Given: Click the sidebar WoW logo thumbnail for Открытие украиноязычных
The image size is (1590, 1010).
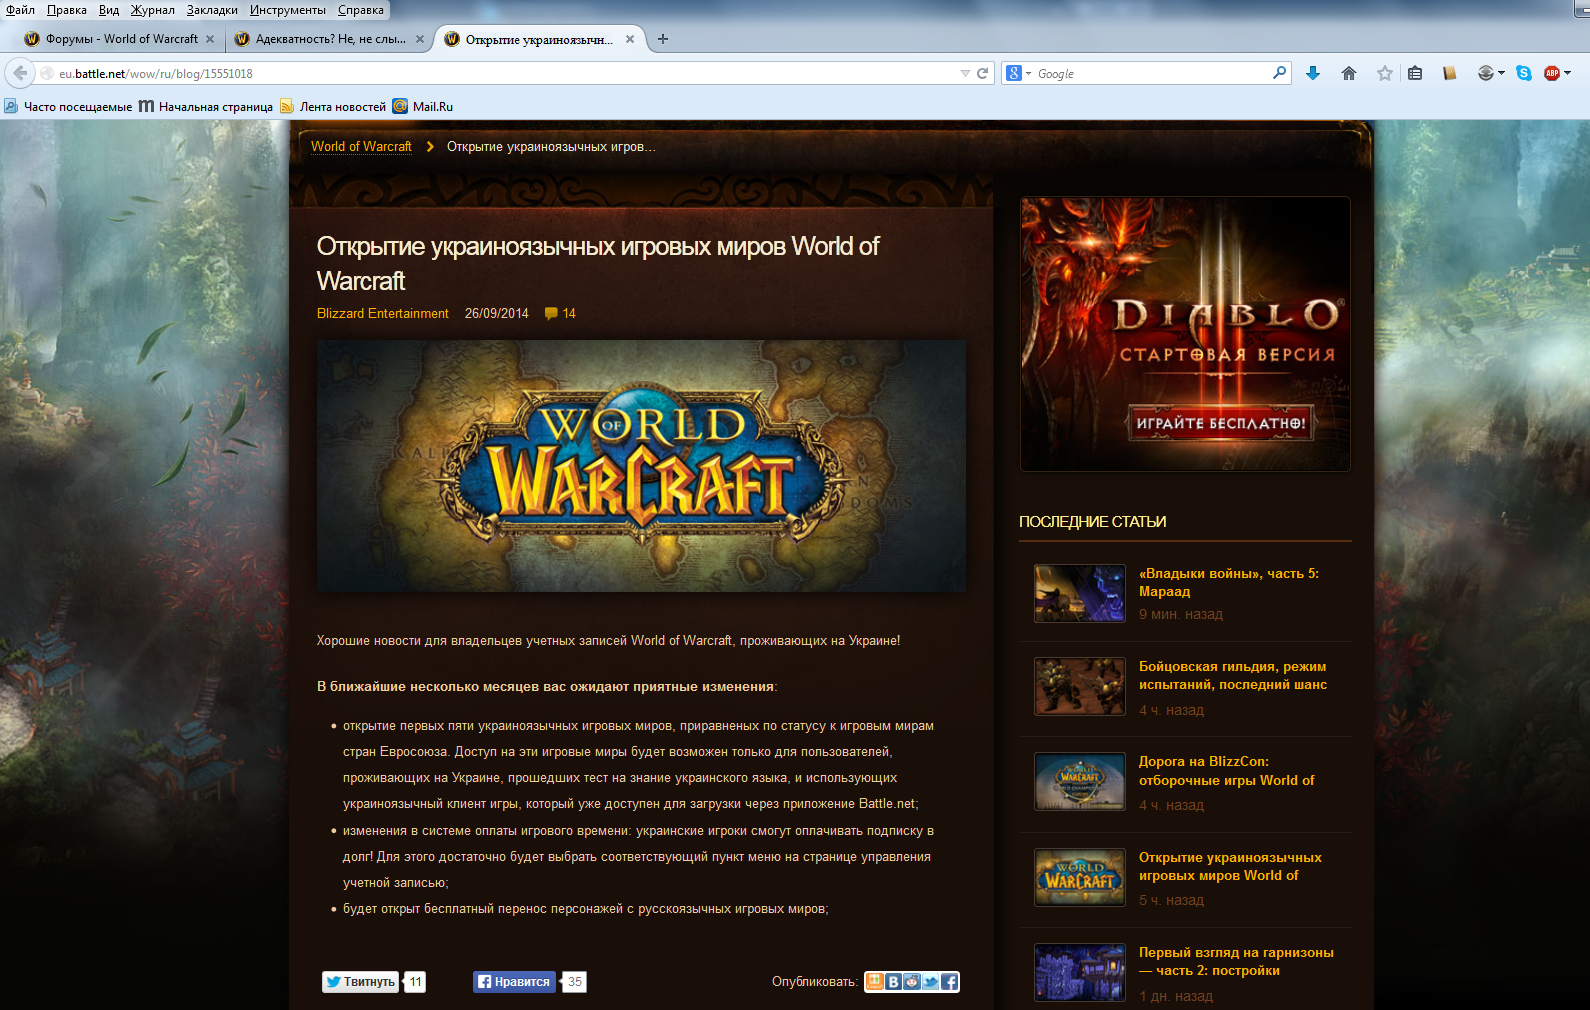Looking at the screenshot, I should pyautogui.click(x=1080, y=877).
